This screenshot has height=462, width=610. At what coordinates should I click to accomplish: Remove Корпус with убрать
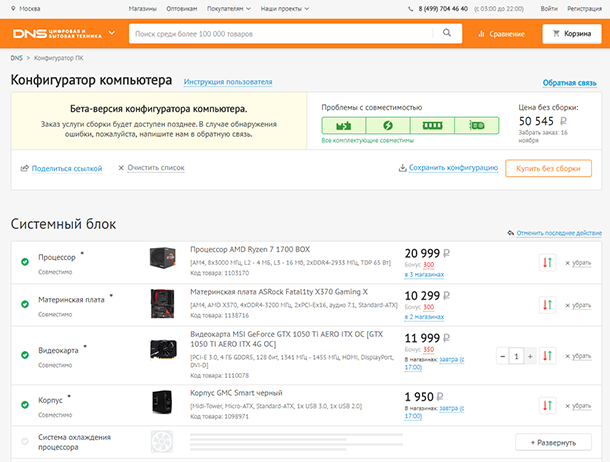coord(581,406)
